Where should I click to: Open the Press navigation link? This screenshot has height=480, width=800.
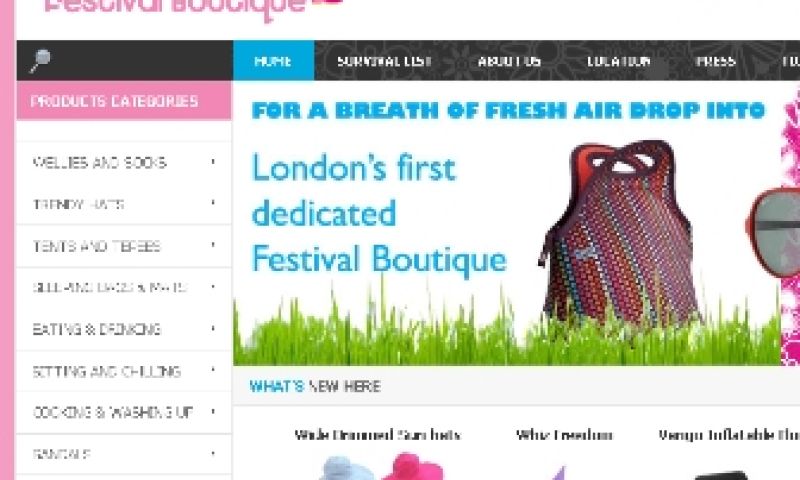pos(715,61)
